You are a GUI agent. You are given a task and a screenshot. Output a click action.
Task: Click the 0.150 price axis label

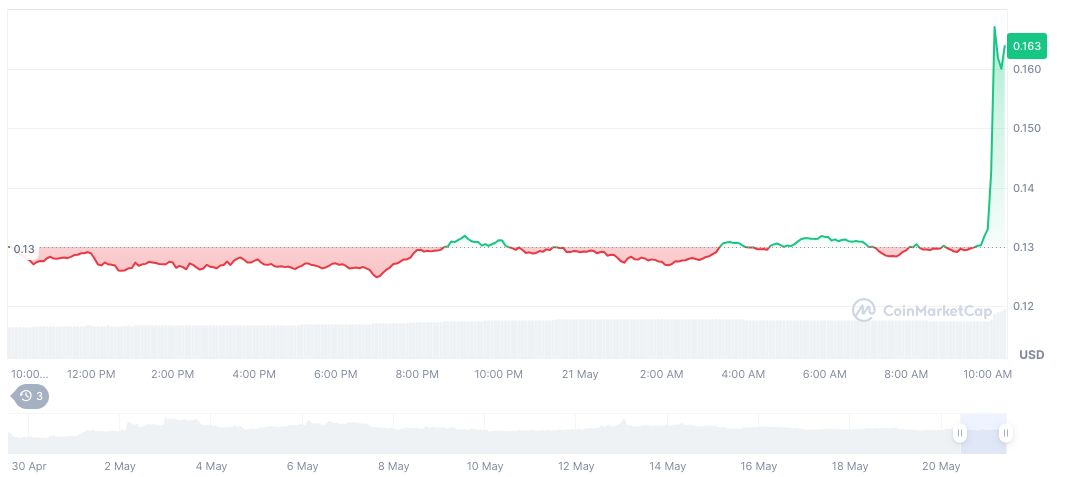1027,129
